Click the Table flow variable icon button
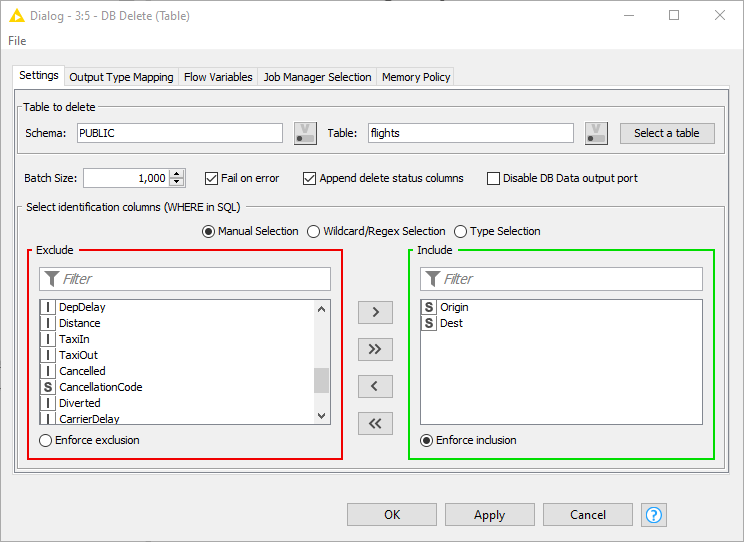744x542 pixels. click(596, 133)
